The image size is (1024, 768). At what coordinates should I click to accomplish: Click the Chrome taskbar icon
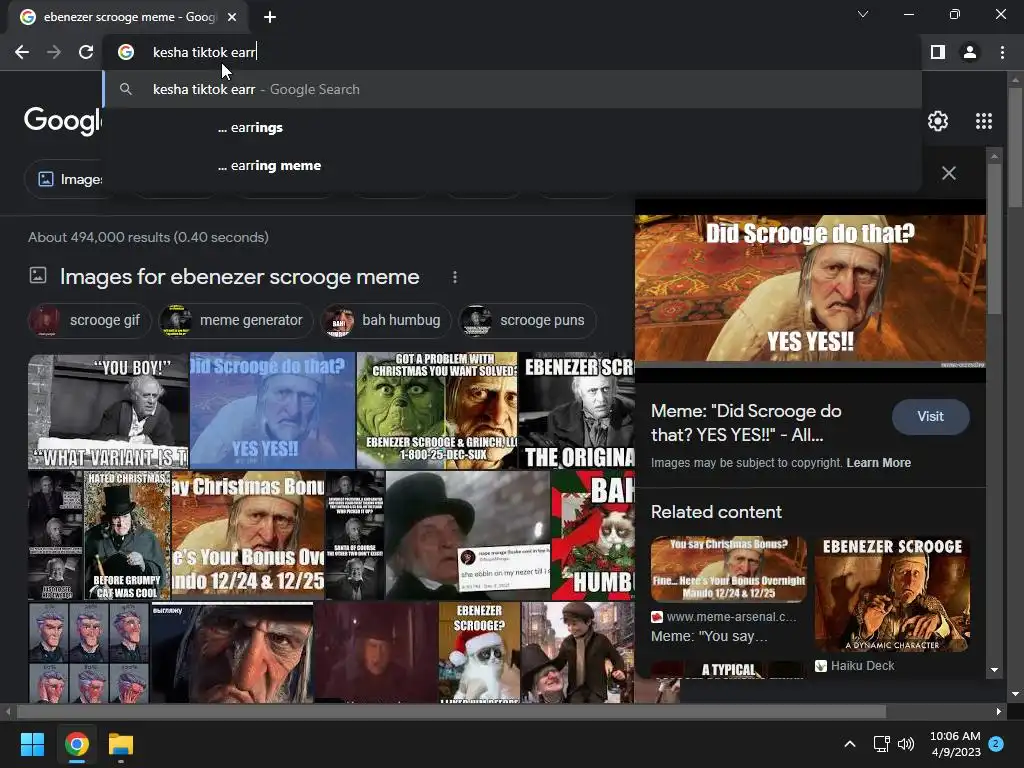tap(76, 744)
